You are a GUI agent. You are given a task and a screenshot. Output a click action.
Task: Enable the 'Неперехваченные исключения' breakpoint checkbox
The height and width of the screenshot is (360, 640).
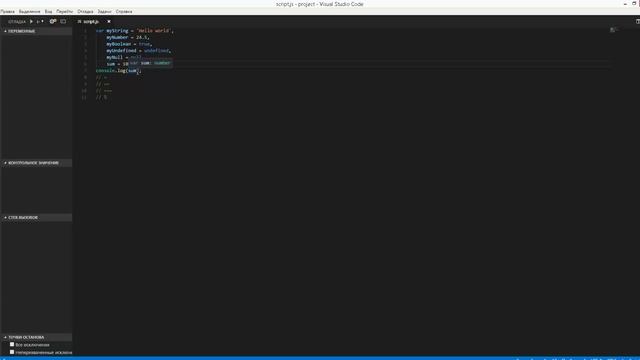(12, 352)
